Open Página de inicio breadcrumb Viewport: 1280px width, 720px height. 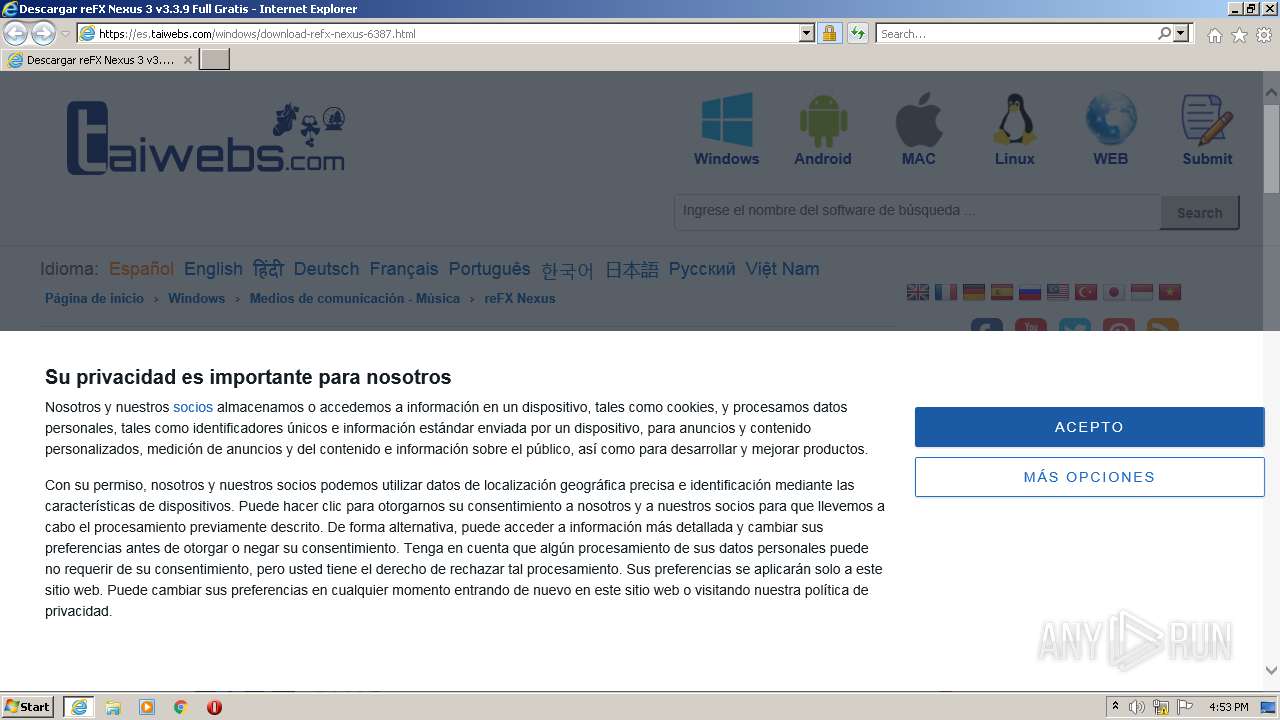click(x=94, y=298)
